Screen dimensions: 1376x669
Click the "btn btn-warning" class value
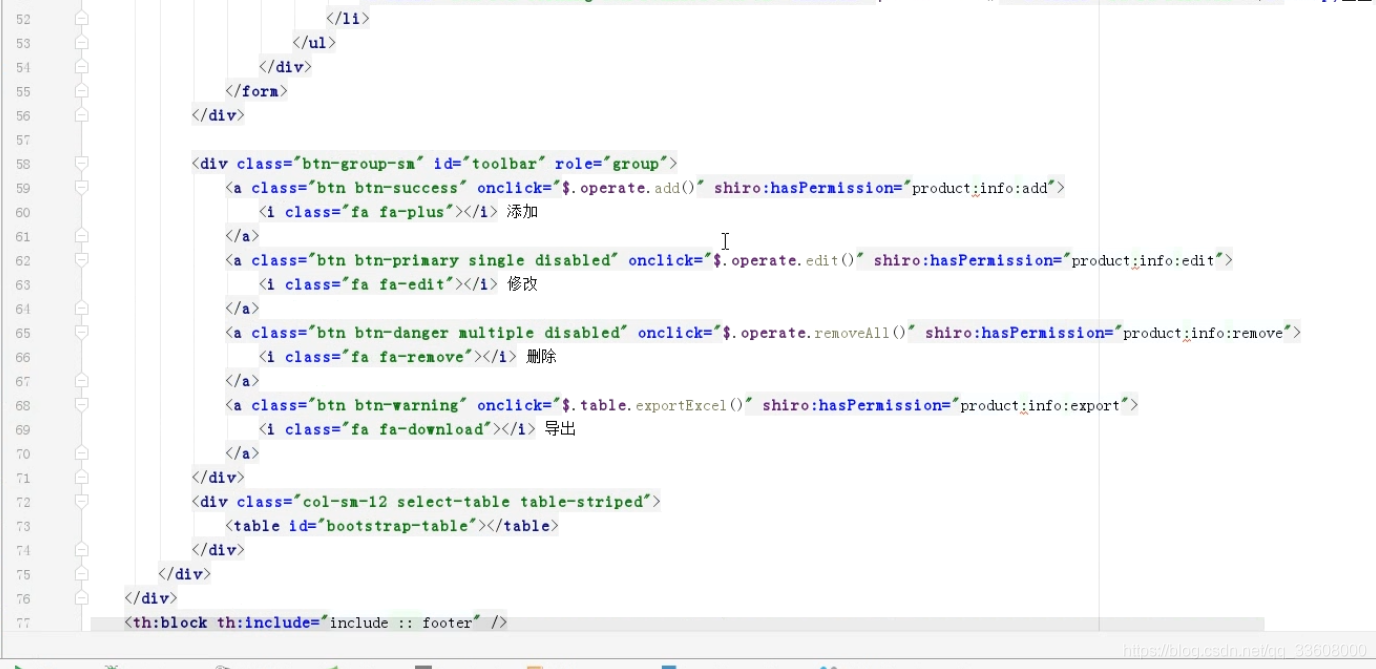point(388,405)
